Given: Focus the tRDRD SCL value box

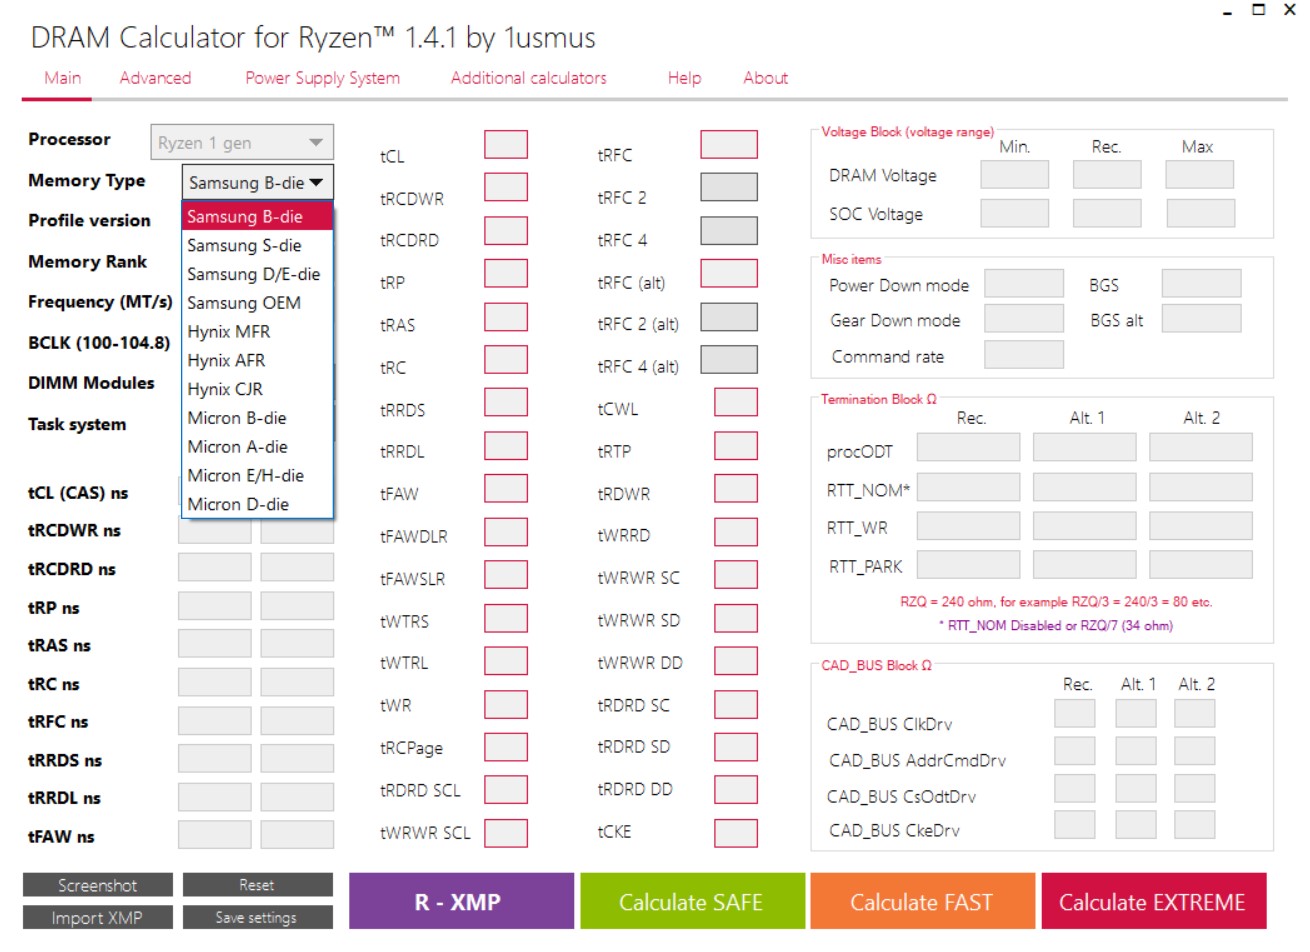Looking at the screenshot, I should (506, 789).
